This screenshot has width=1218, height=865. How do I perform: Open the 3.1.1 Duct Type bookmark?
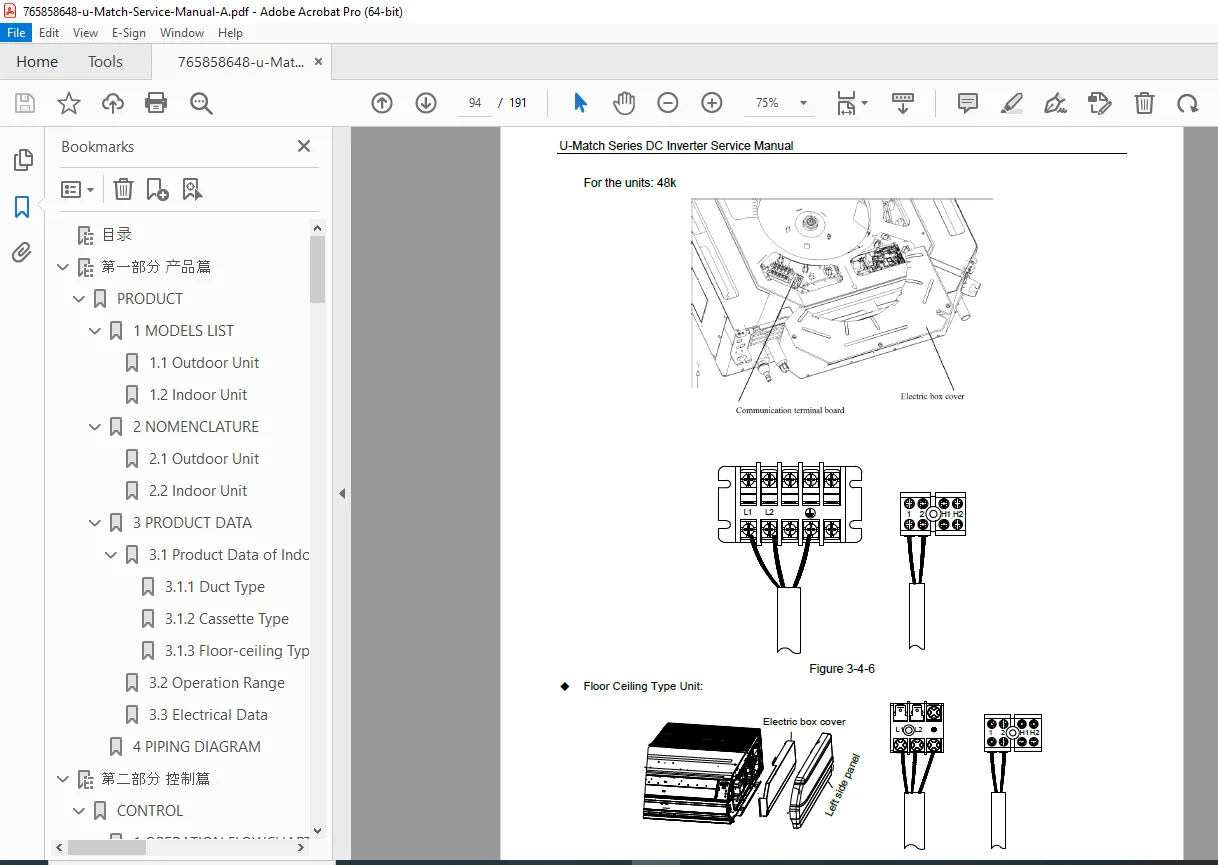[215, 587]
